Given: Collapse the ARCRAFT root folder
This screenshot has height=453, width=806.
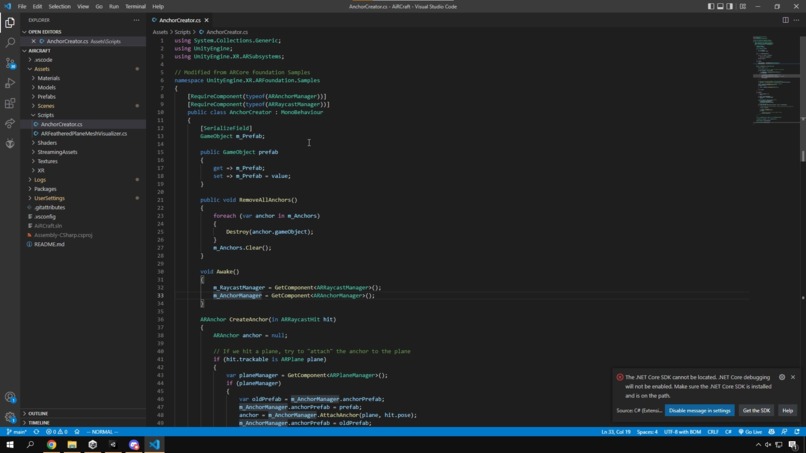Looking at the screenshot, I should point(83,51).
